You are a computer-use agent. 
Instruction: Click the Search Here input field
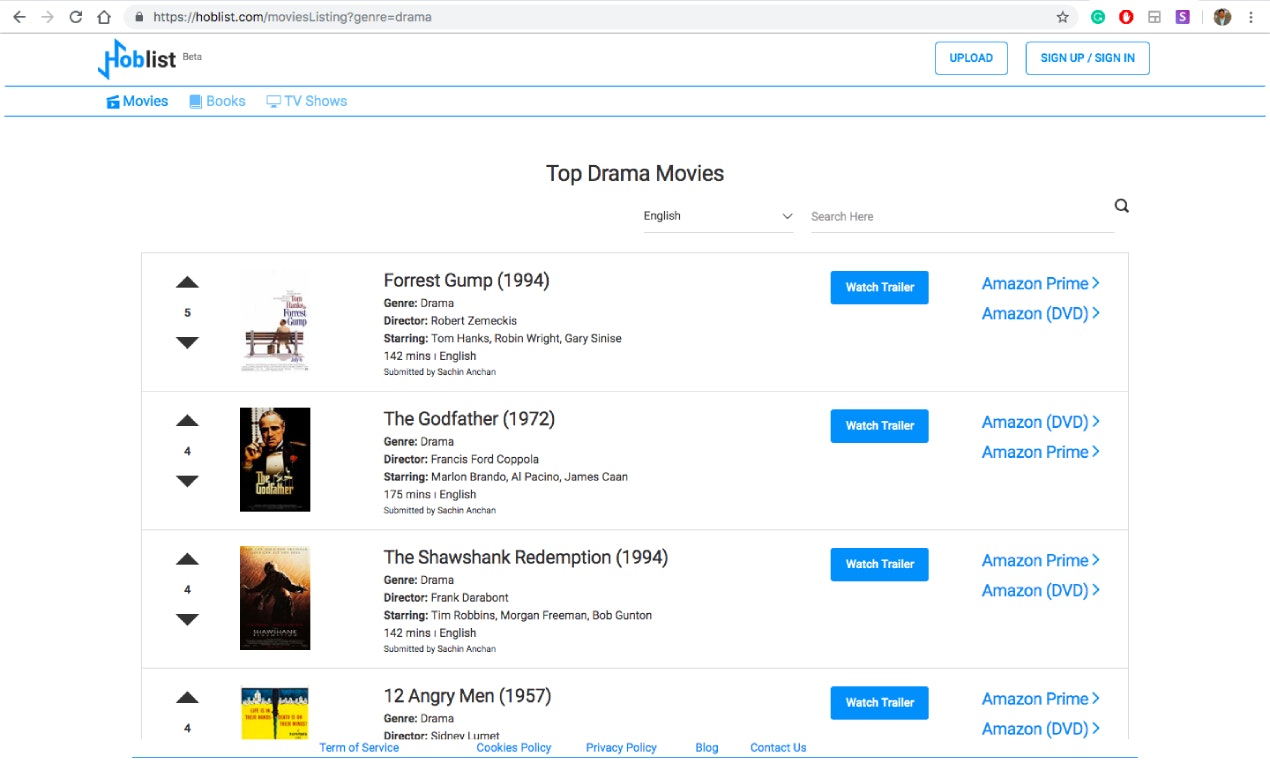coord(960,216)
